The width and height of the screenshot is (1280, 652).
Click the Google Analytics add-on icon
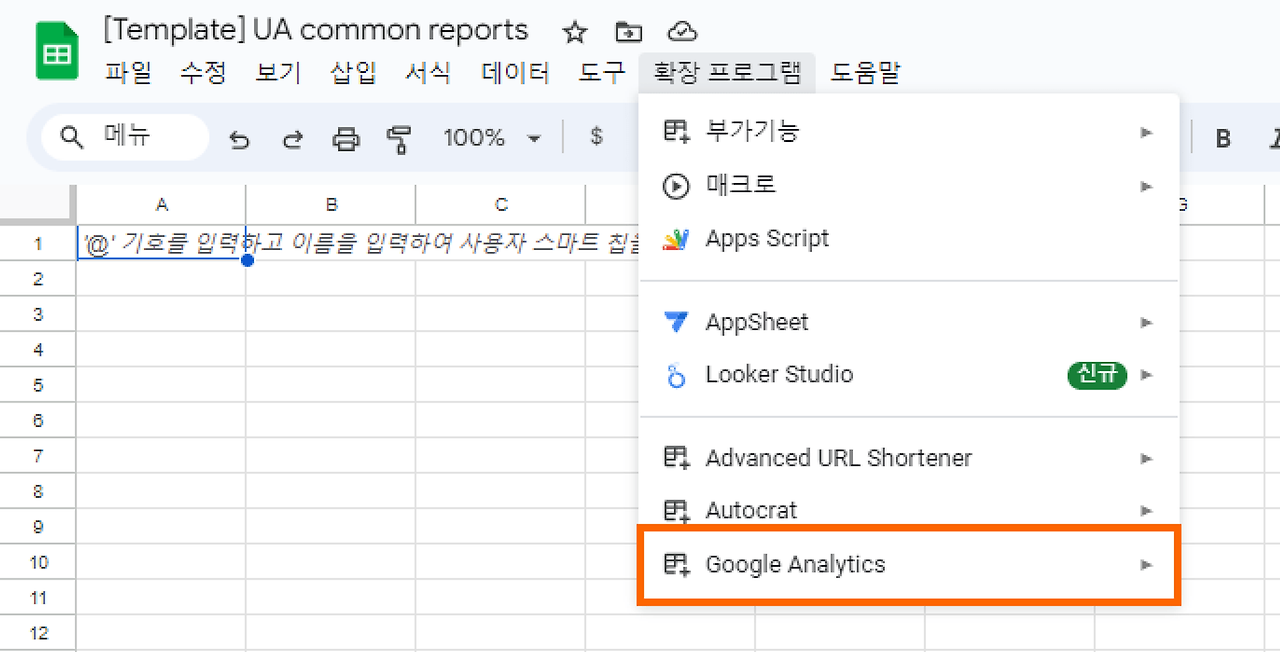point(677,565)
